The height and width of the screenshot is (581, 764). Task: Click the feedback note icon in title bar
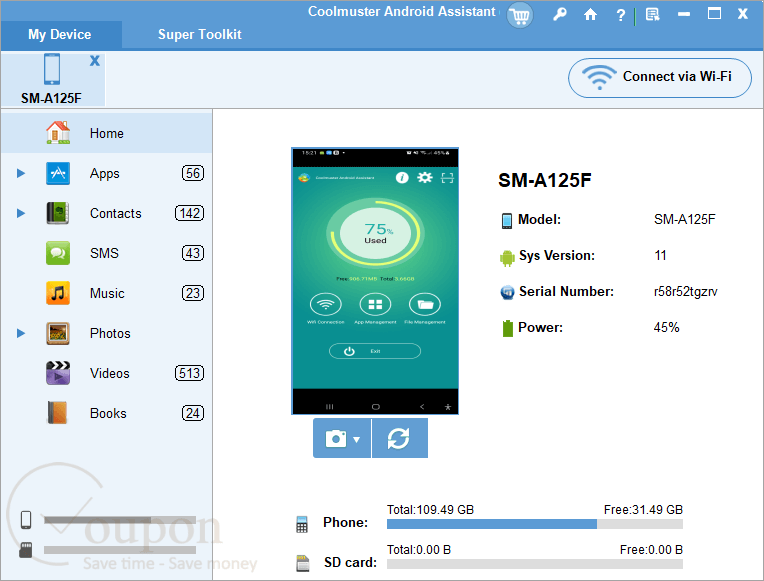(652, 15)
